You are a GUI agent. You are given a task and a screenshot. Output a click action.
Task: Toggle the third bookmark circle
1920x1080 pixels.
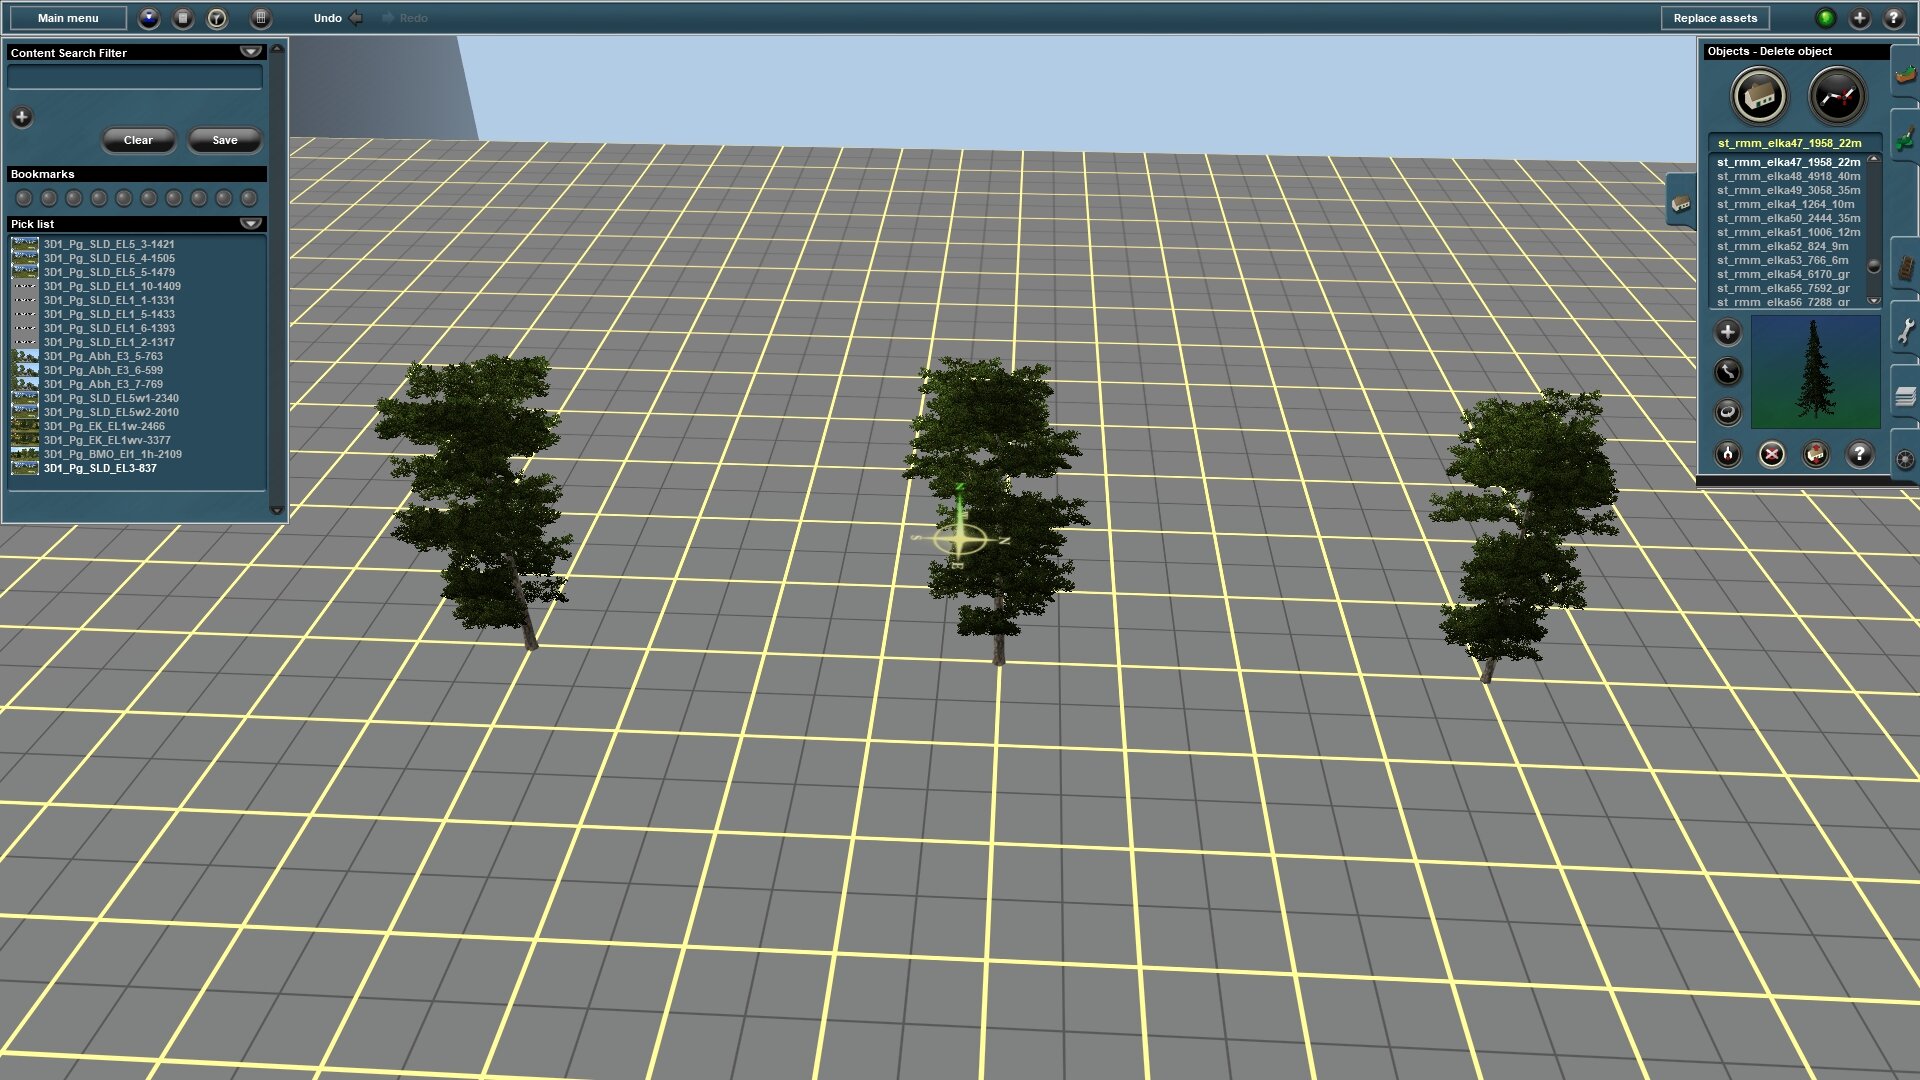pos(74,198)
